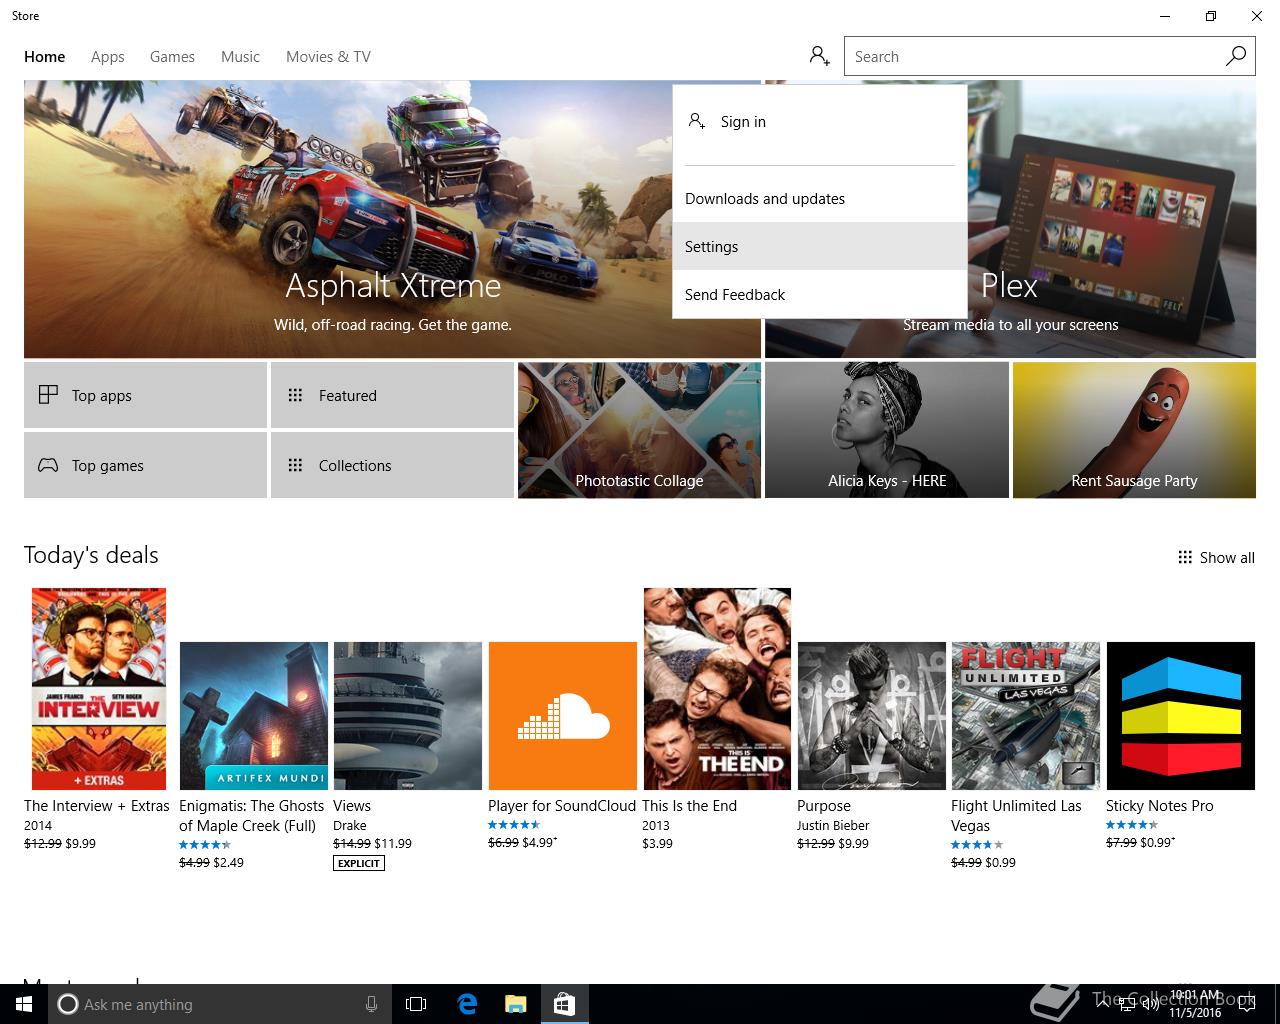
Task: Open Enigmatis Ghosts of Maple Creek cover
Action: tap(254, 716)
